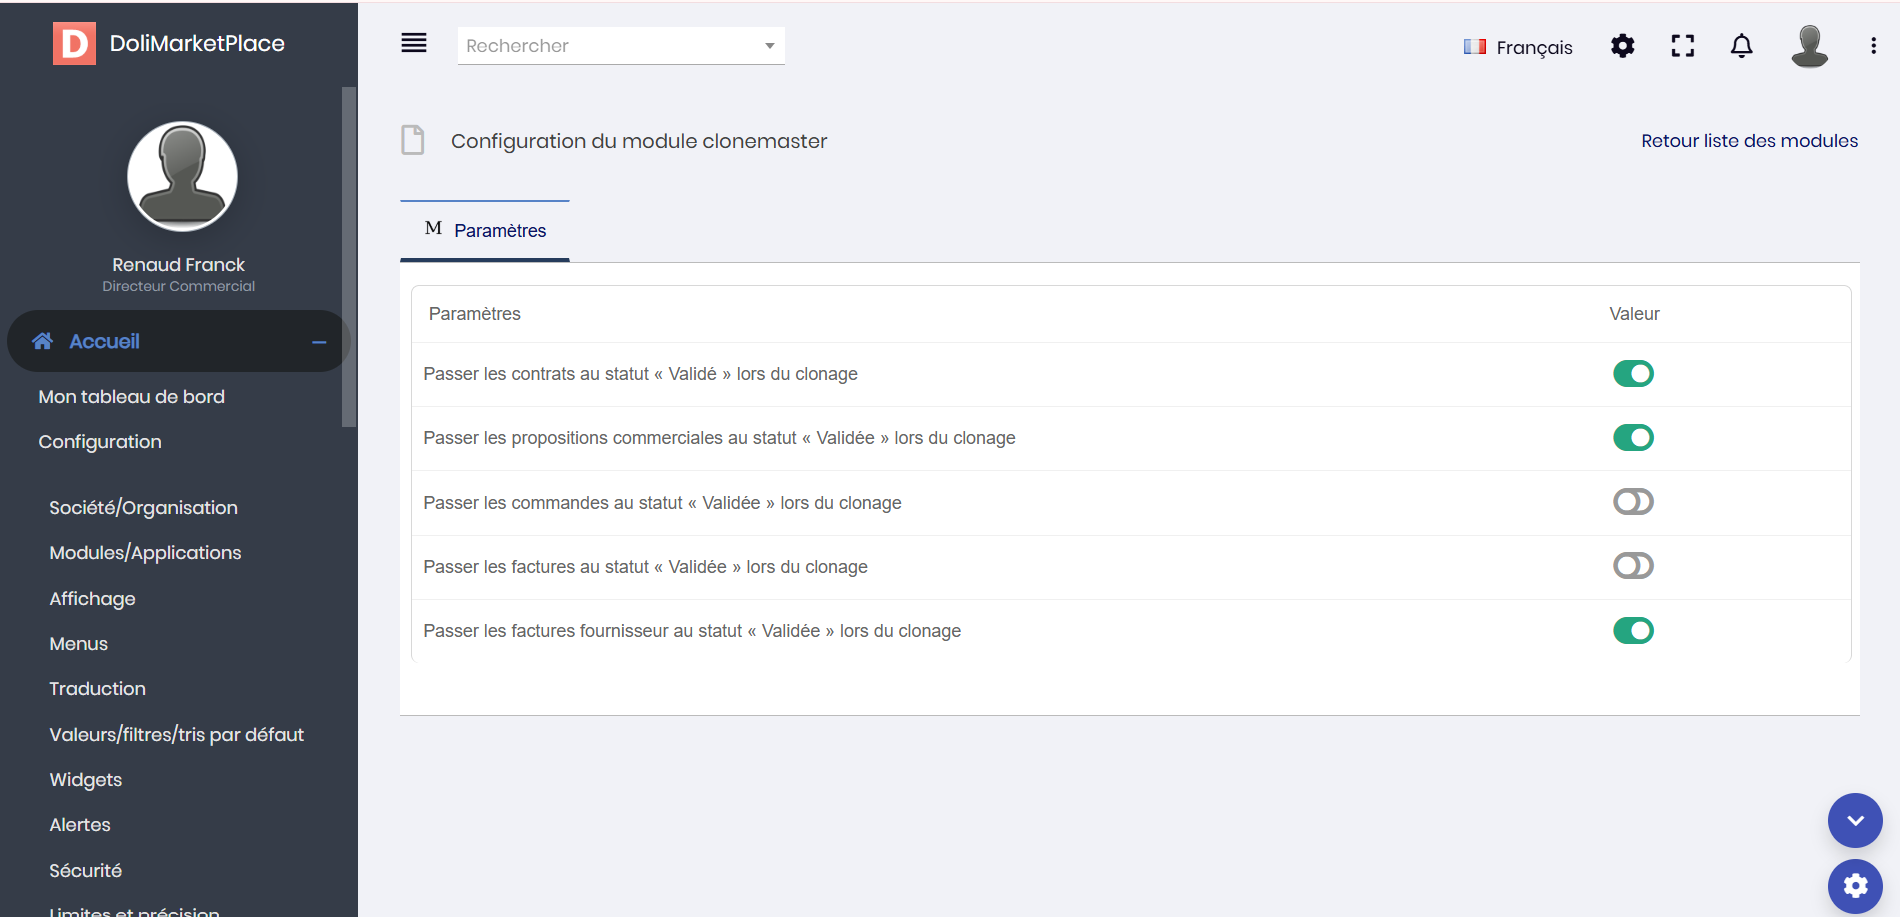Disable supplier invoices validated-on-clone toggle
The image size is (1900, 917).
[1633, 631]
